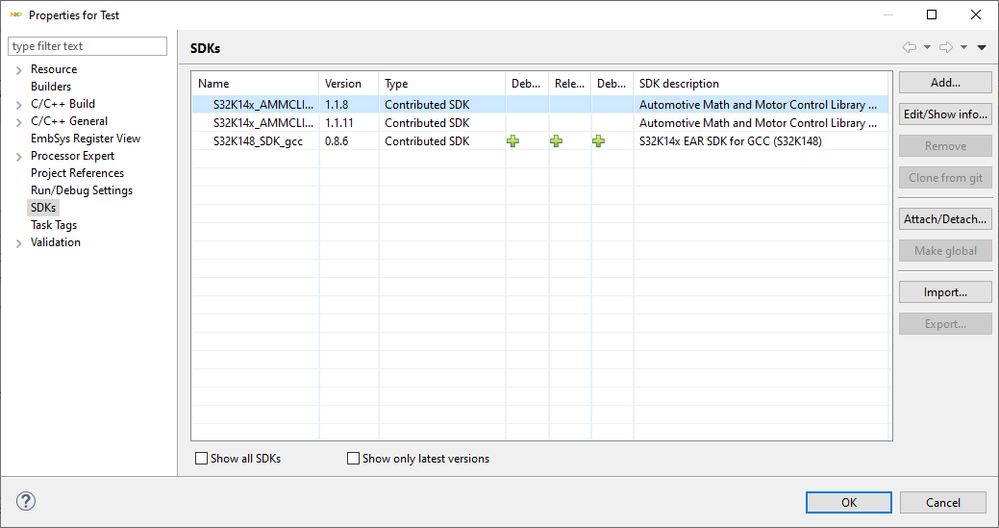Screen dimensions: 999x528
Task: Click the first green plus for S32K148_SDK_gcc
Action: 513,141
